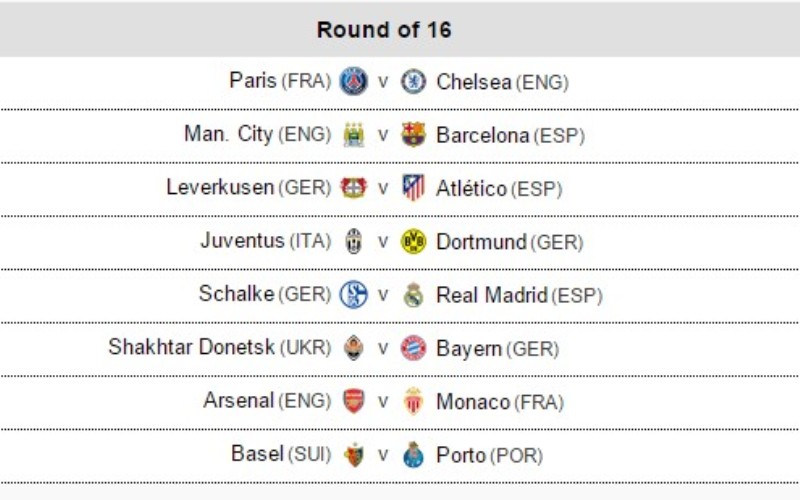
Task: Open the Real Madrid team link
Action: (x=491, y=295)
